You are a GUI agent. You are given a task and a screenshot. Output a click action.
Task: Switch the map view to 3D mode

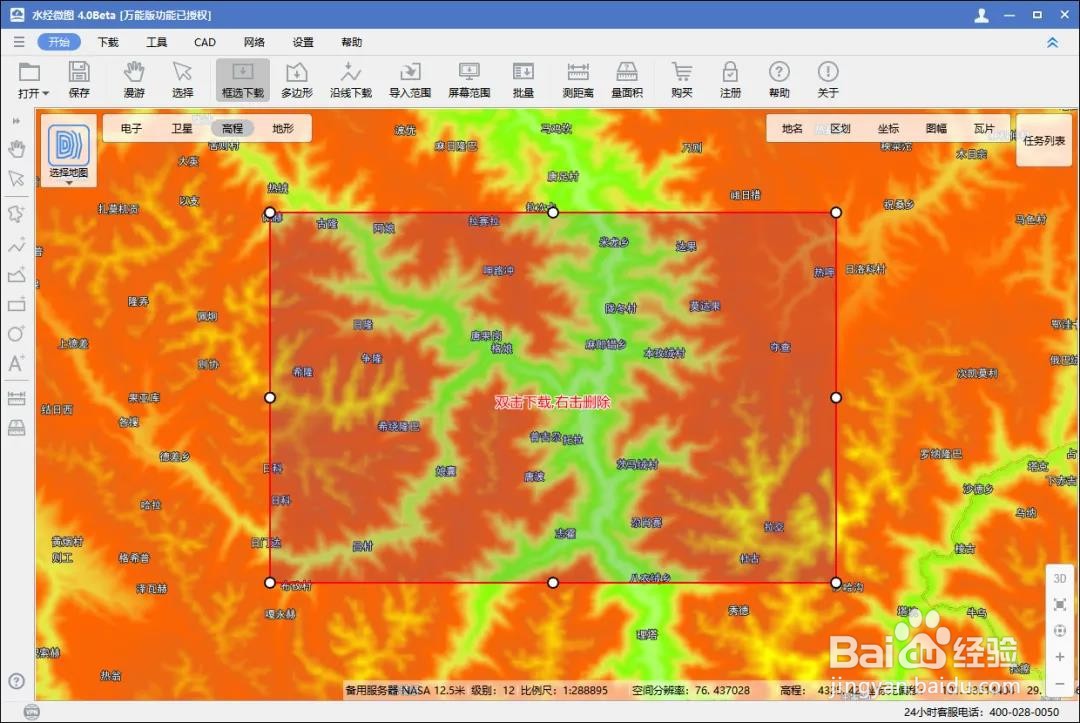point(1059,578)
